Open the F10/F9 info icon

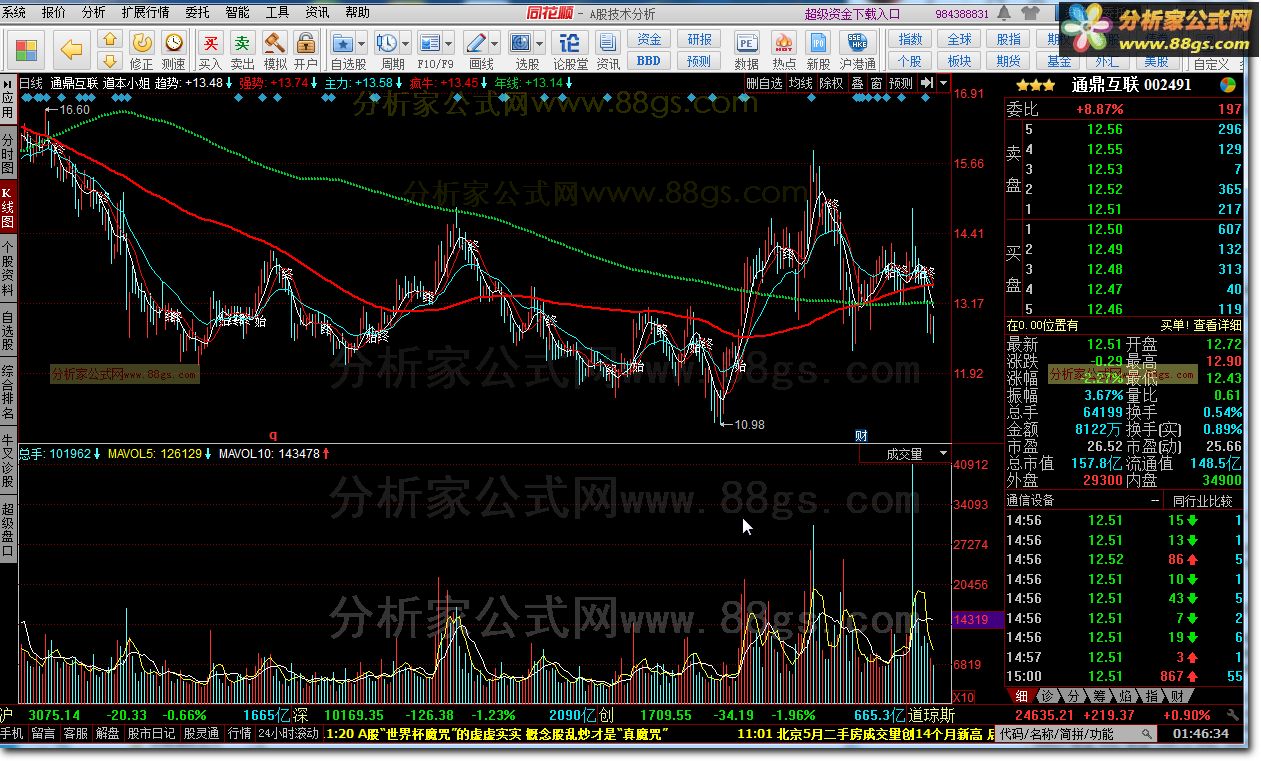click(x=431, y=44)
